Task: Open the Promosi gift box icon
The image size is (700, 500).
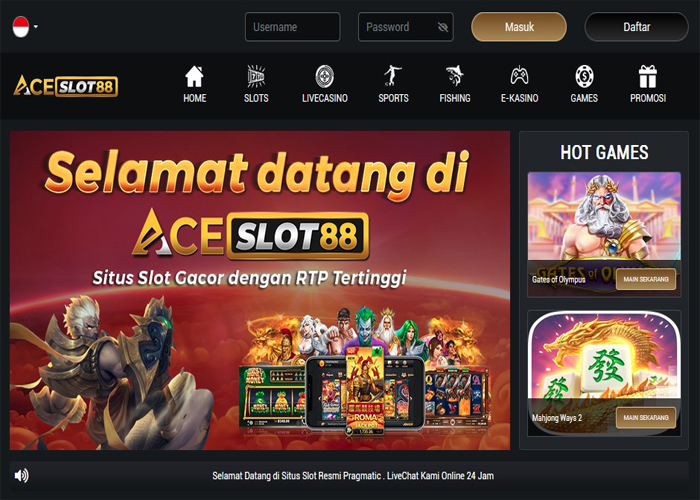Action: tap(648, 76)
